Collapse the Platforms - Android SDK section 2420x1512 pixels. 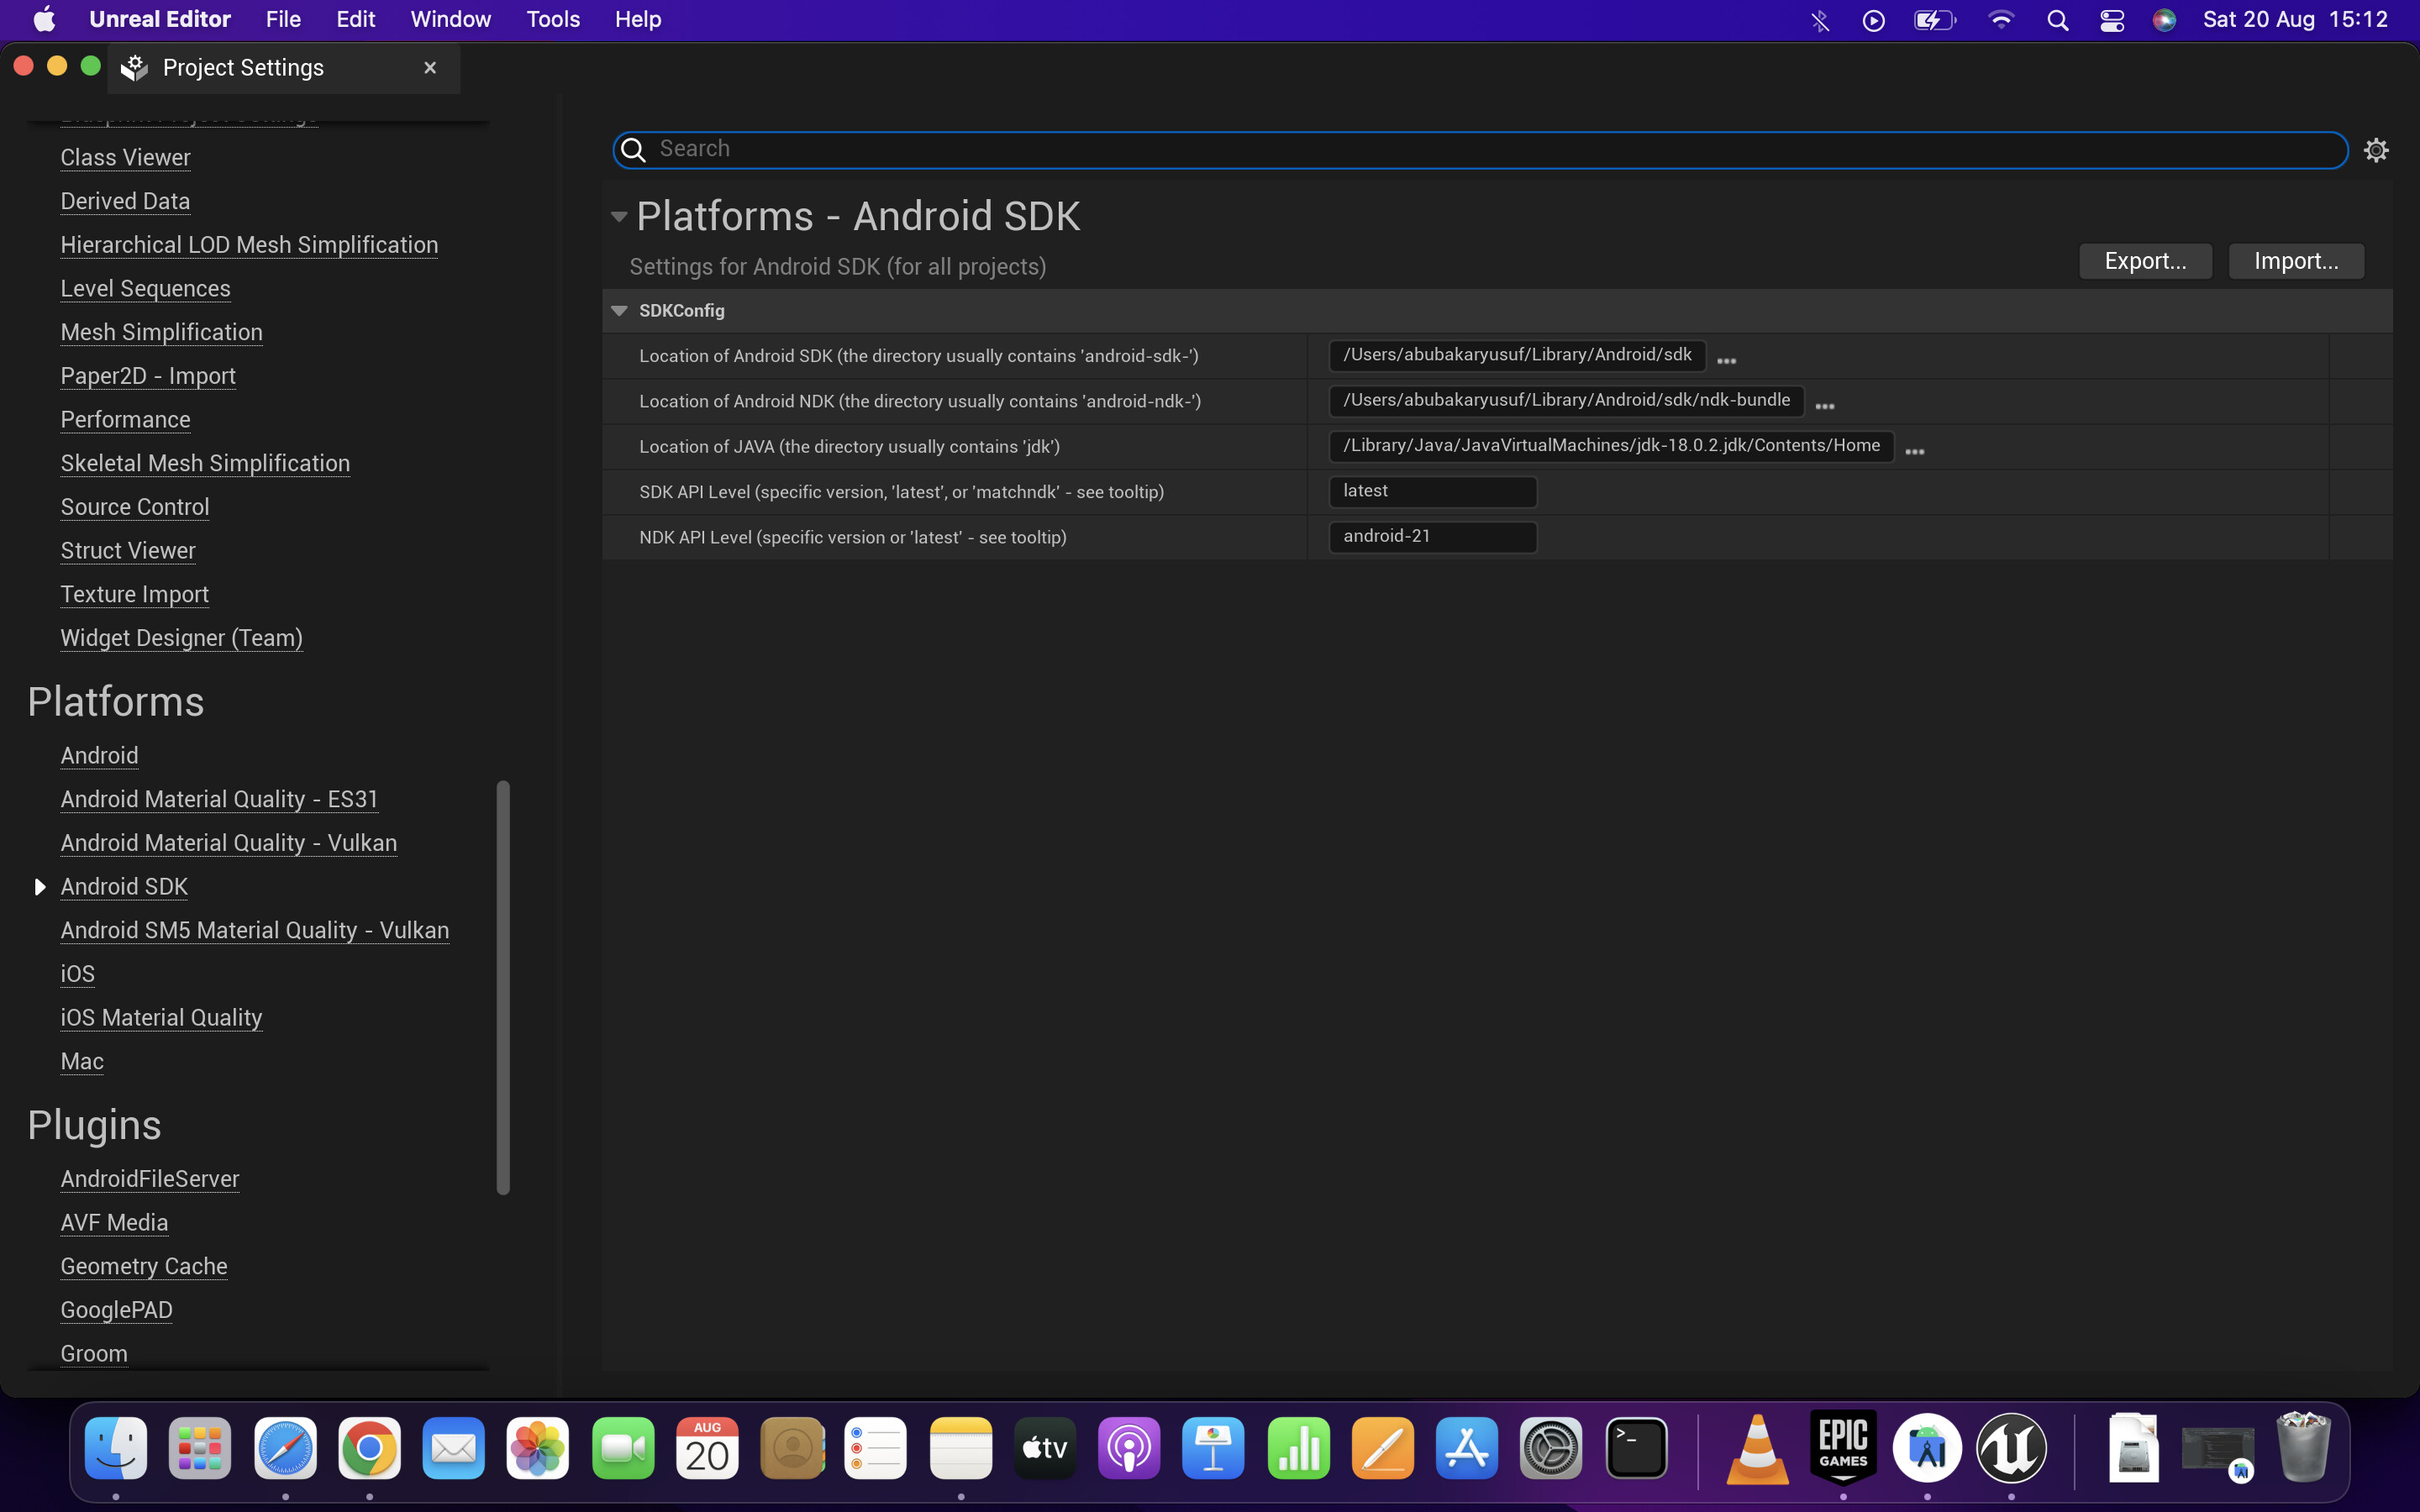click(619, 217)
